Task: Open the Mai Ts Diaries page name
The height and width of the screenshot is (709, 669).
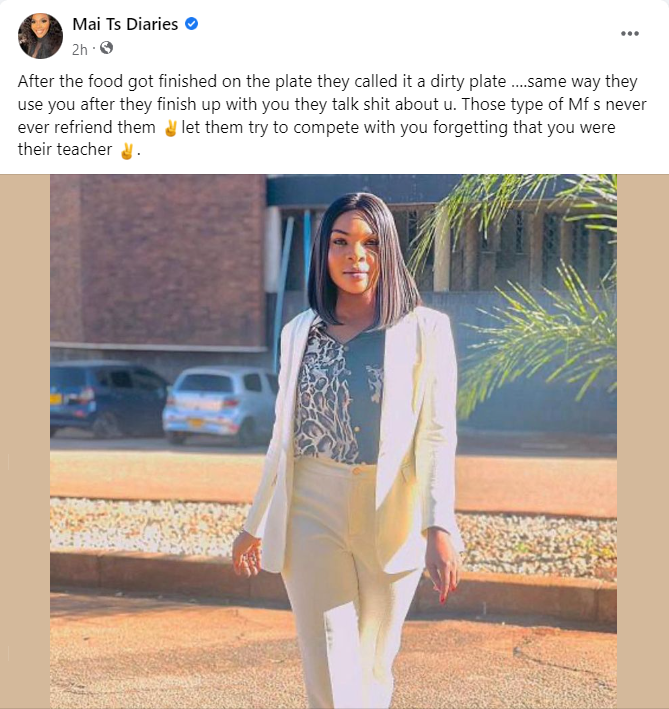Action: click(x=125, y=24)
